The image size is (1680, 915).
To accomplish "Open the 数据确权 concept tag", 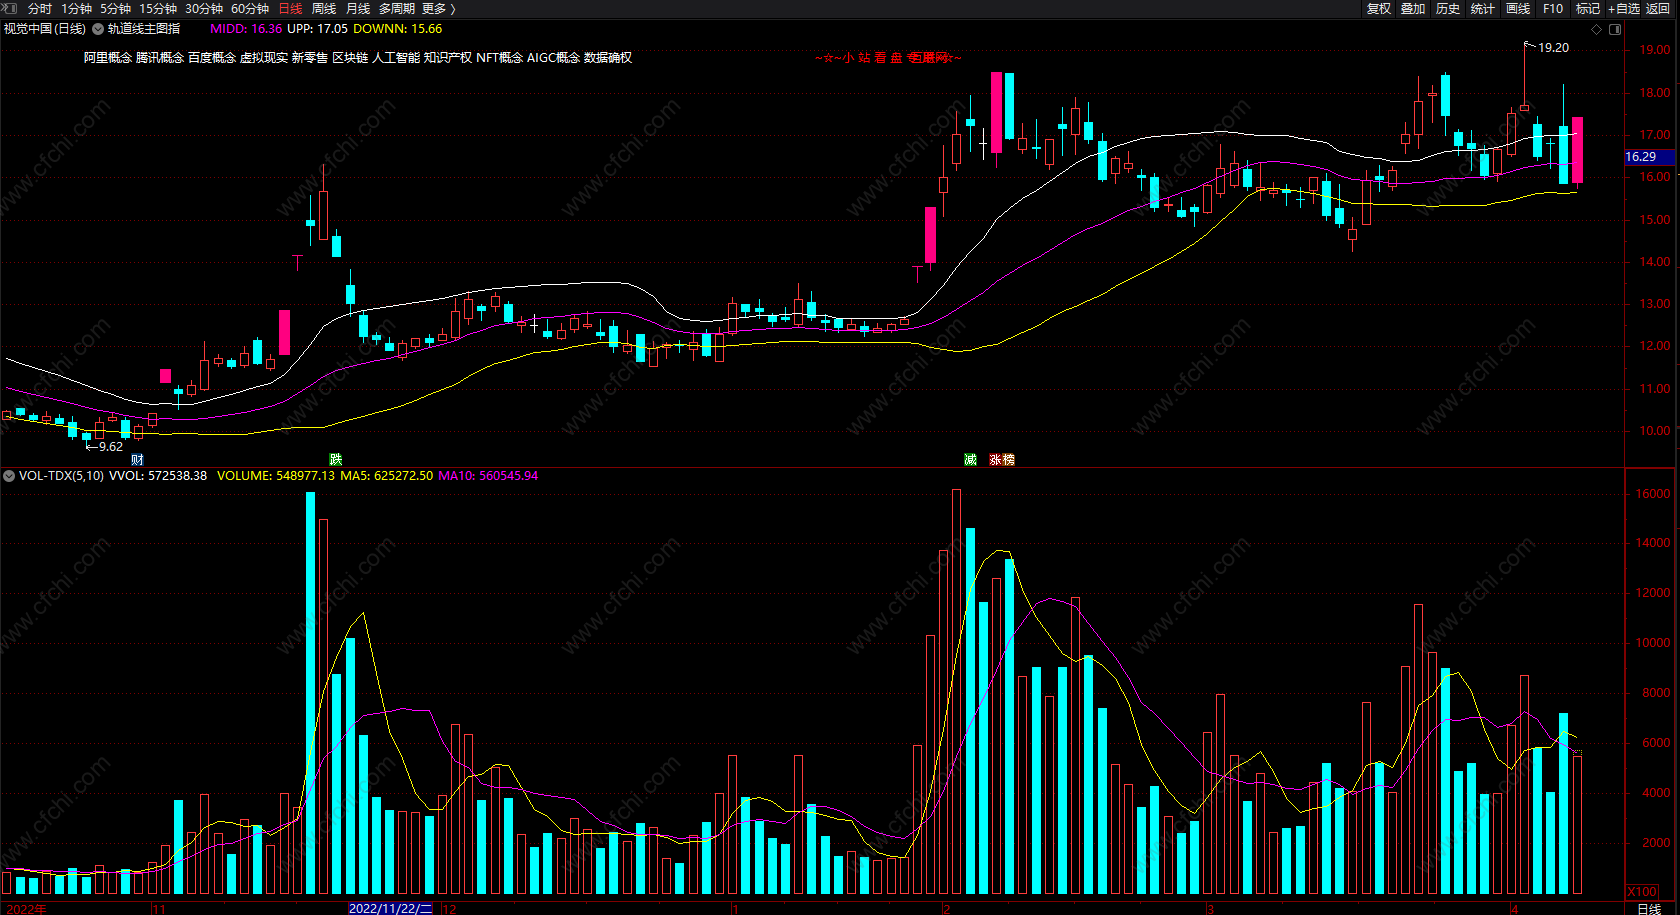I will coord(608,58).
